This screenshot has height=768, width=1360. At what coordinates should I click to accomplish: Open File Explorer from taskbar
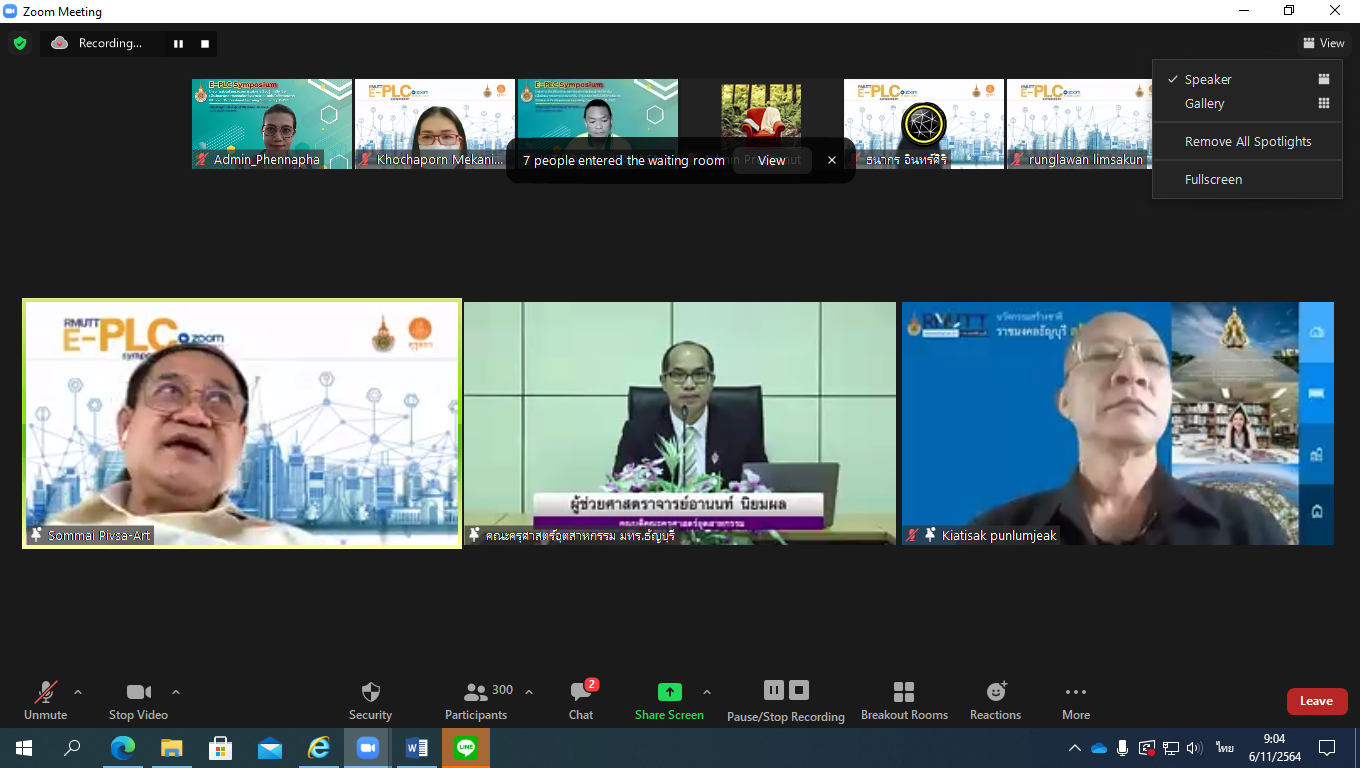171,748
